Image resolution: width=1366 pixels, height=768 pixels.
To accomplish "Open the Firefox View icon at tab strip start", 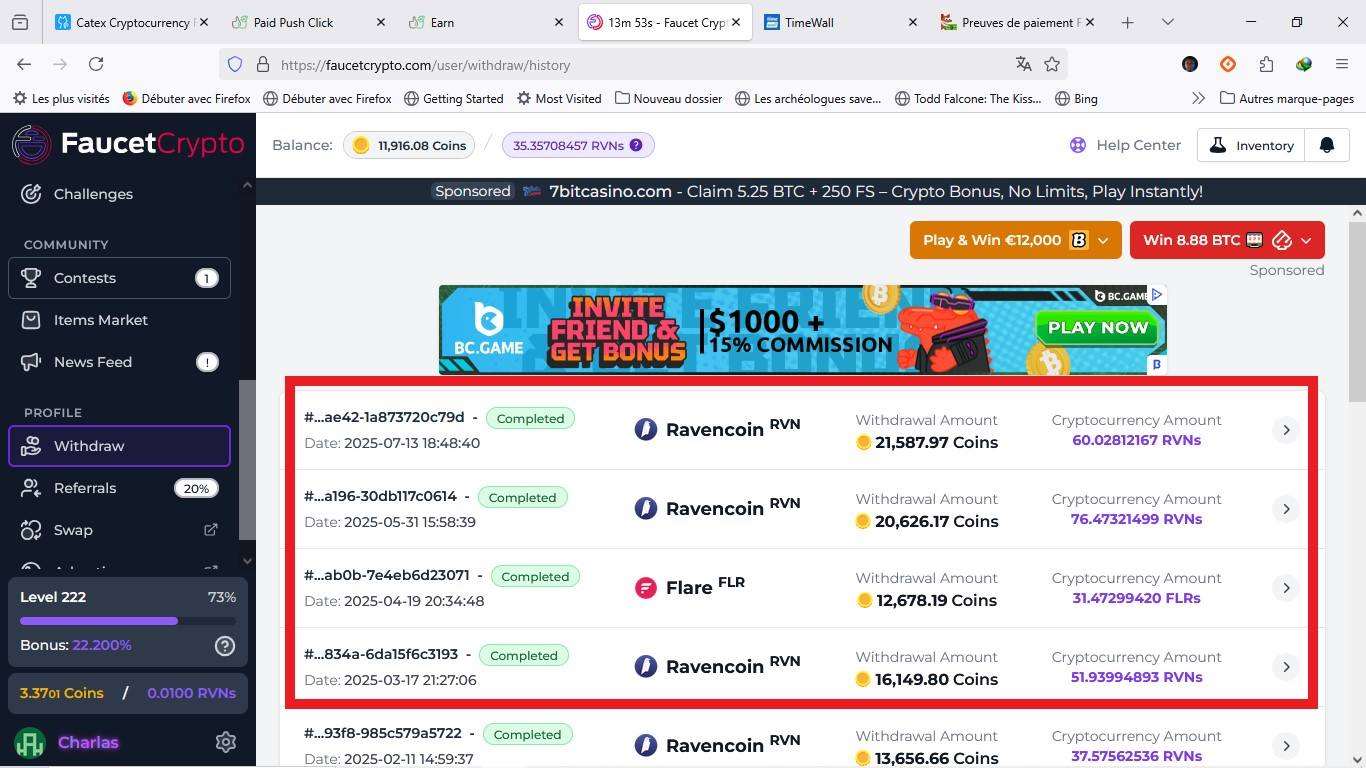I will pos(20,22).
